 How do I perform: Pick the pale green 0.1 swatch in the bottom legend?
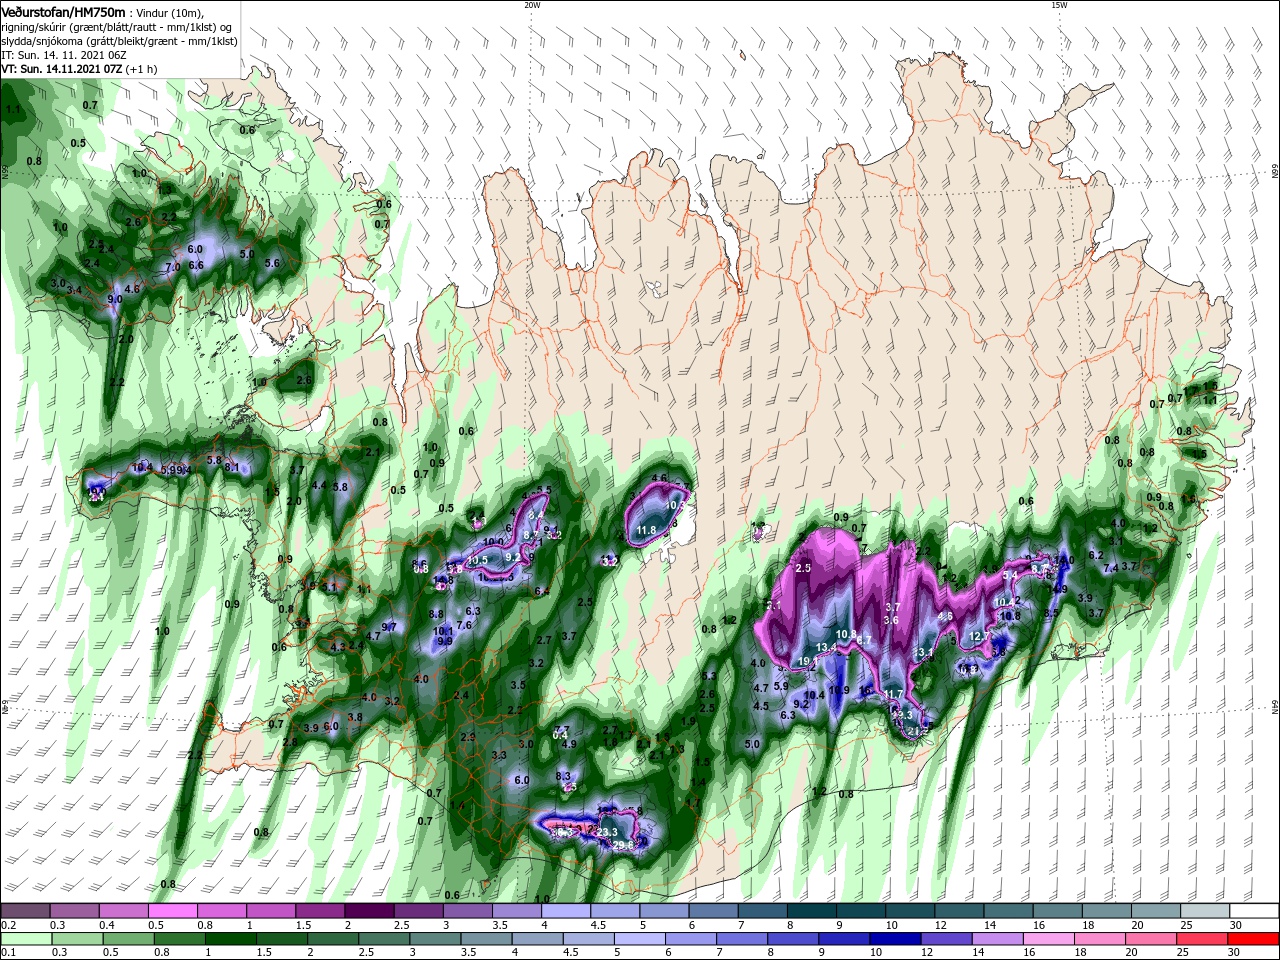(25, 938)
